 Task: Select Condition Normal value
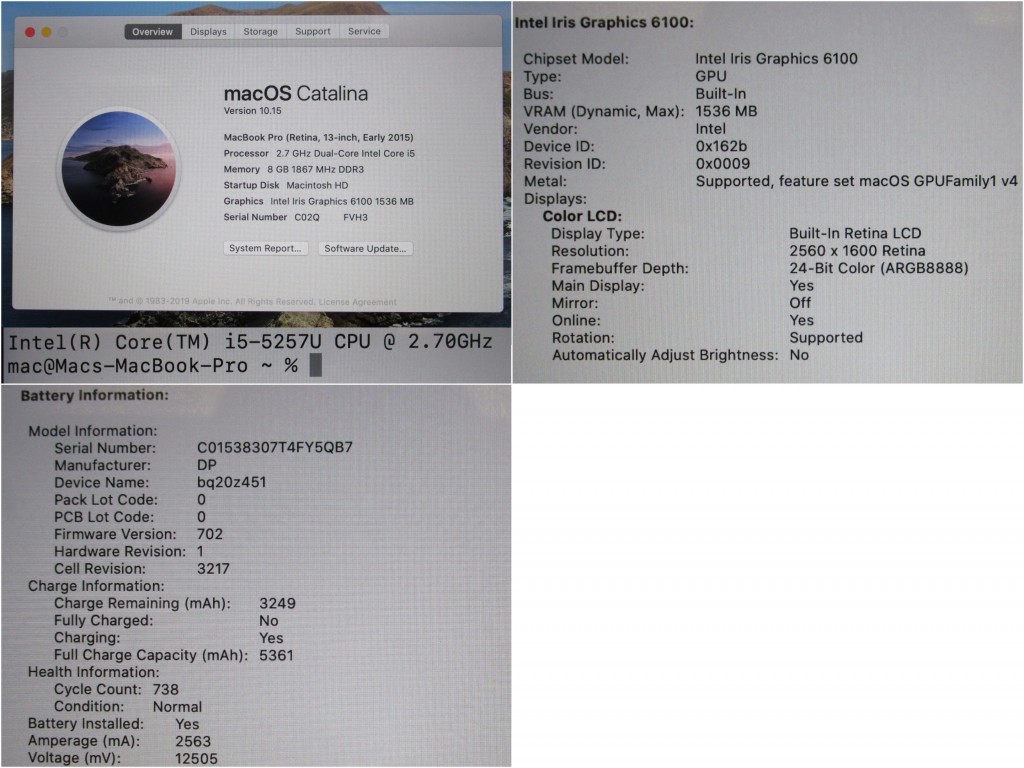[x=177, y=707]
